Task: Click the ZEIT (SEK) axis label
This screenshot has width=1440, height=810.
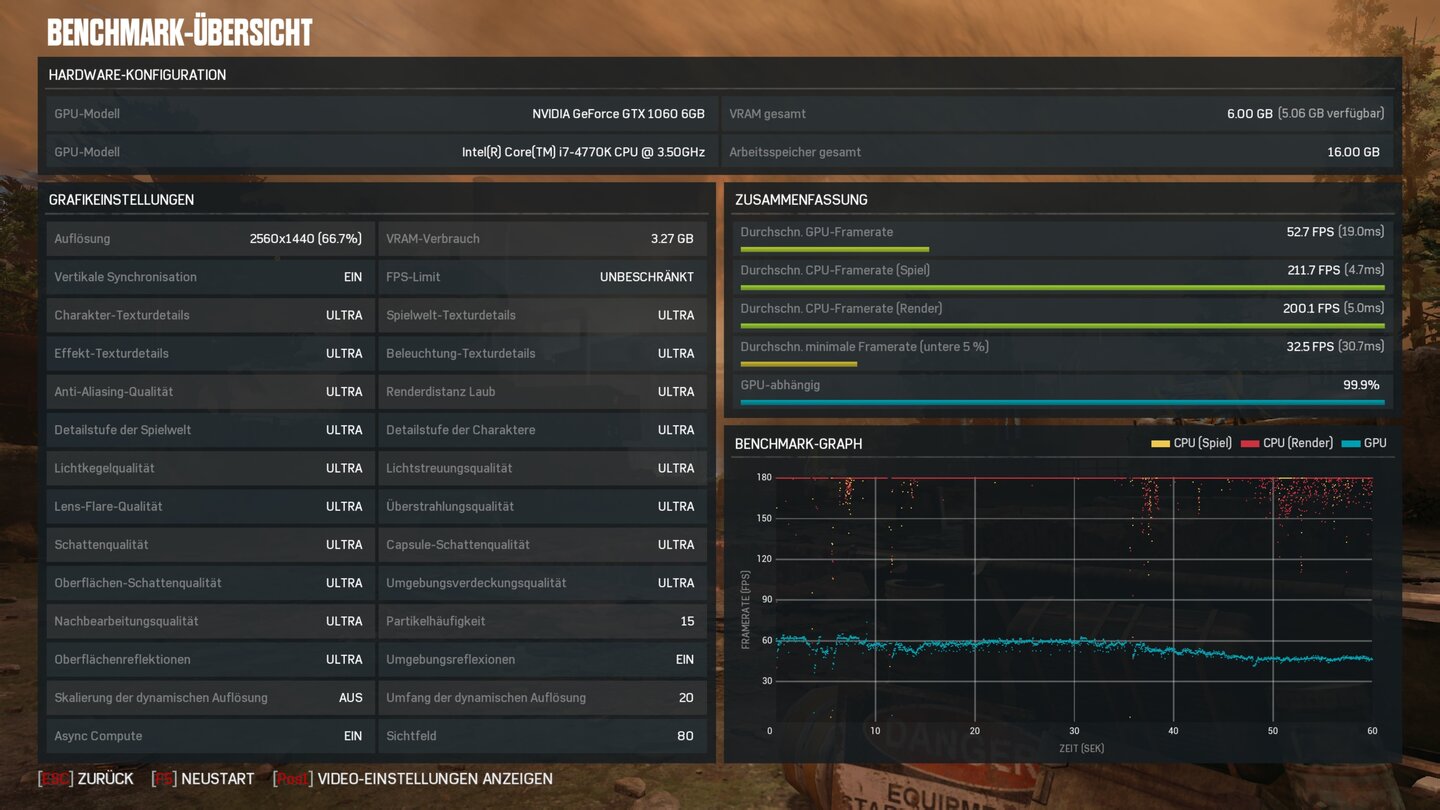Action: (1080, 748)
